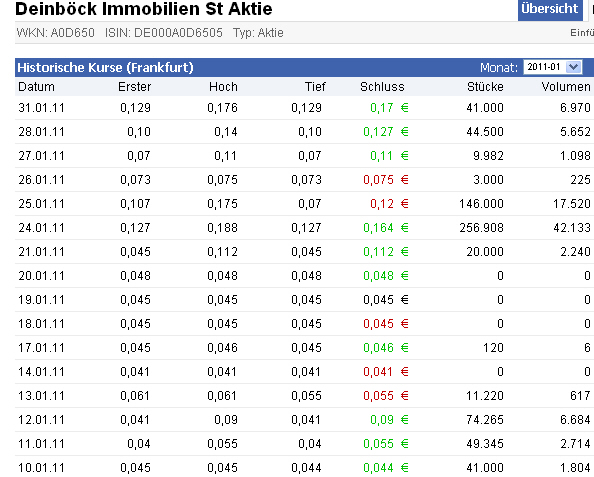594x477 pixels.
Task: Click the Schluss column header
Action: click(x=382, y=87)
